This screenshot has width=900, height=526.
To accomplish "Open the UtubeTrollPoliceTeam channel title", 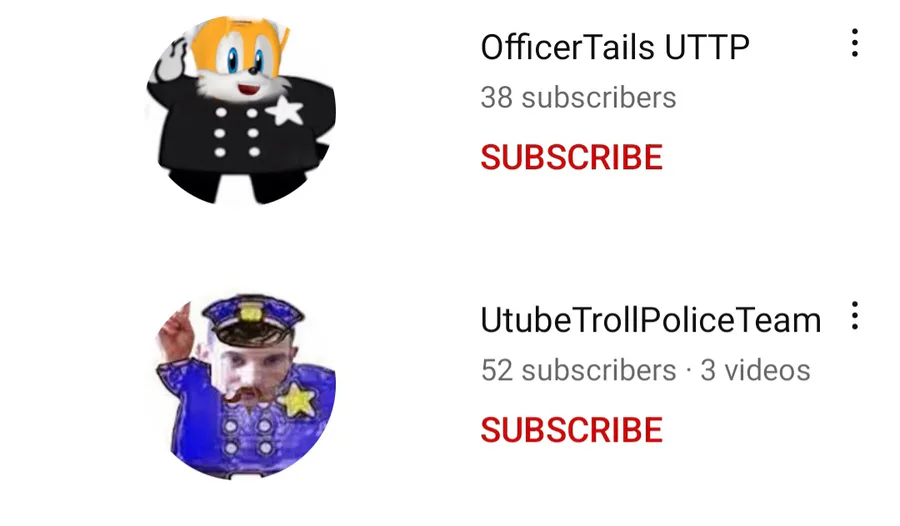I will click(651, 320).
